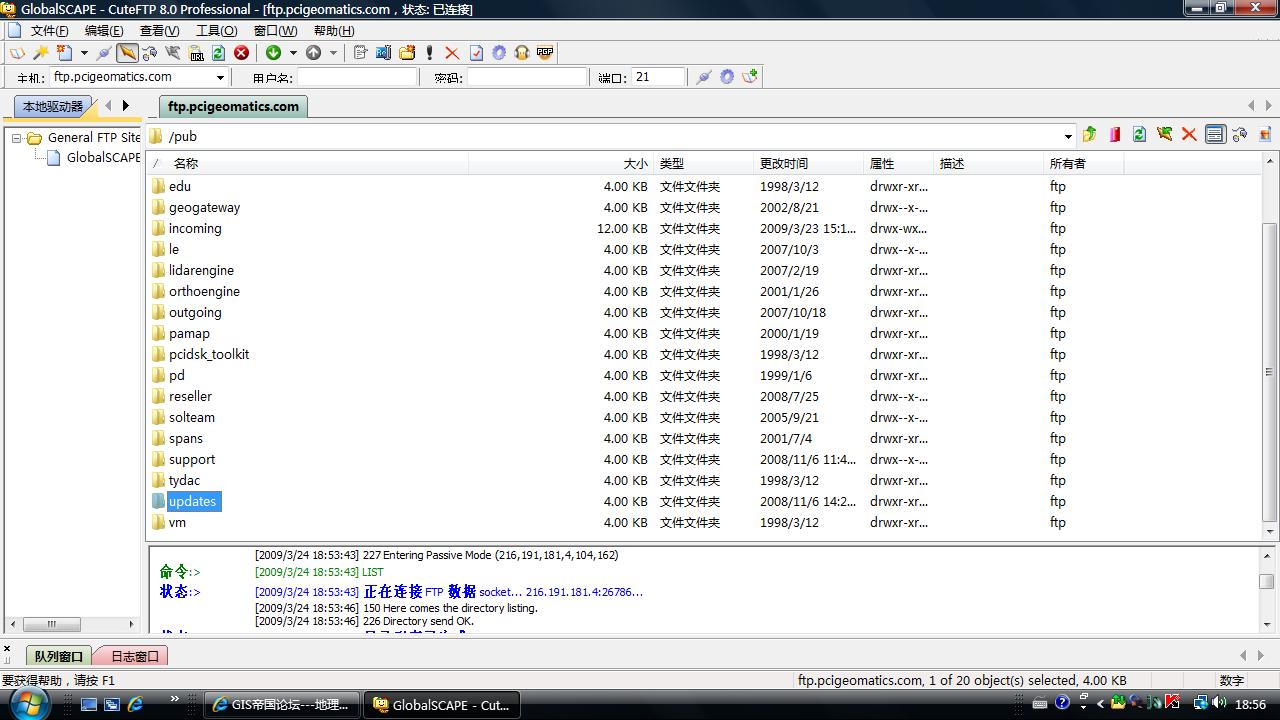
Task: Open the 帮助(H) menu
Action: pyautogui.click(x=334, y=31)
